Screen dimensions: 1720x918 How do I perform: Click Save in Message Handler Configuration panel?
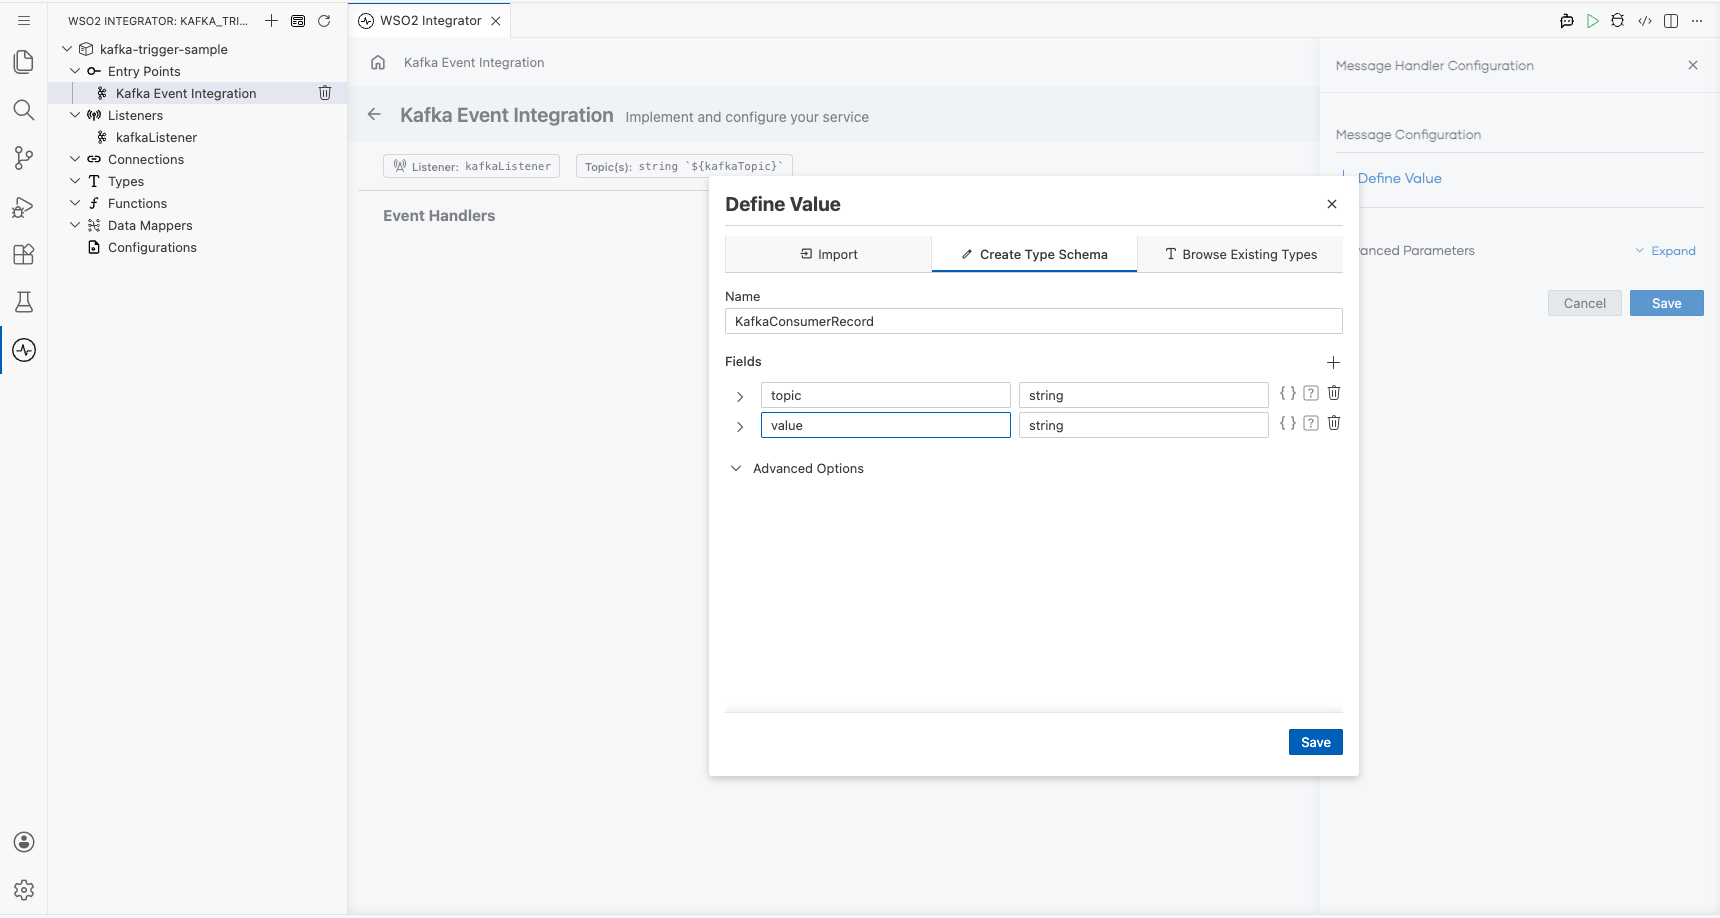(1667, 303)
